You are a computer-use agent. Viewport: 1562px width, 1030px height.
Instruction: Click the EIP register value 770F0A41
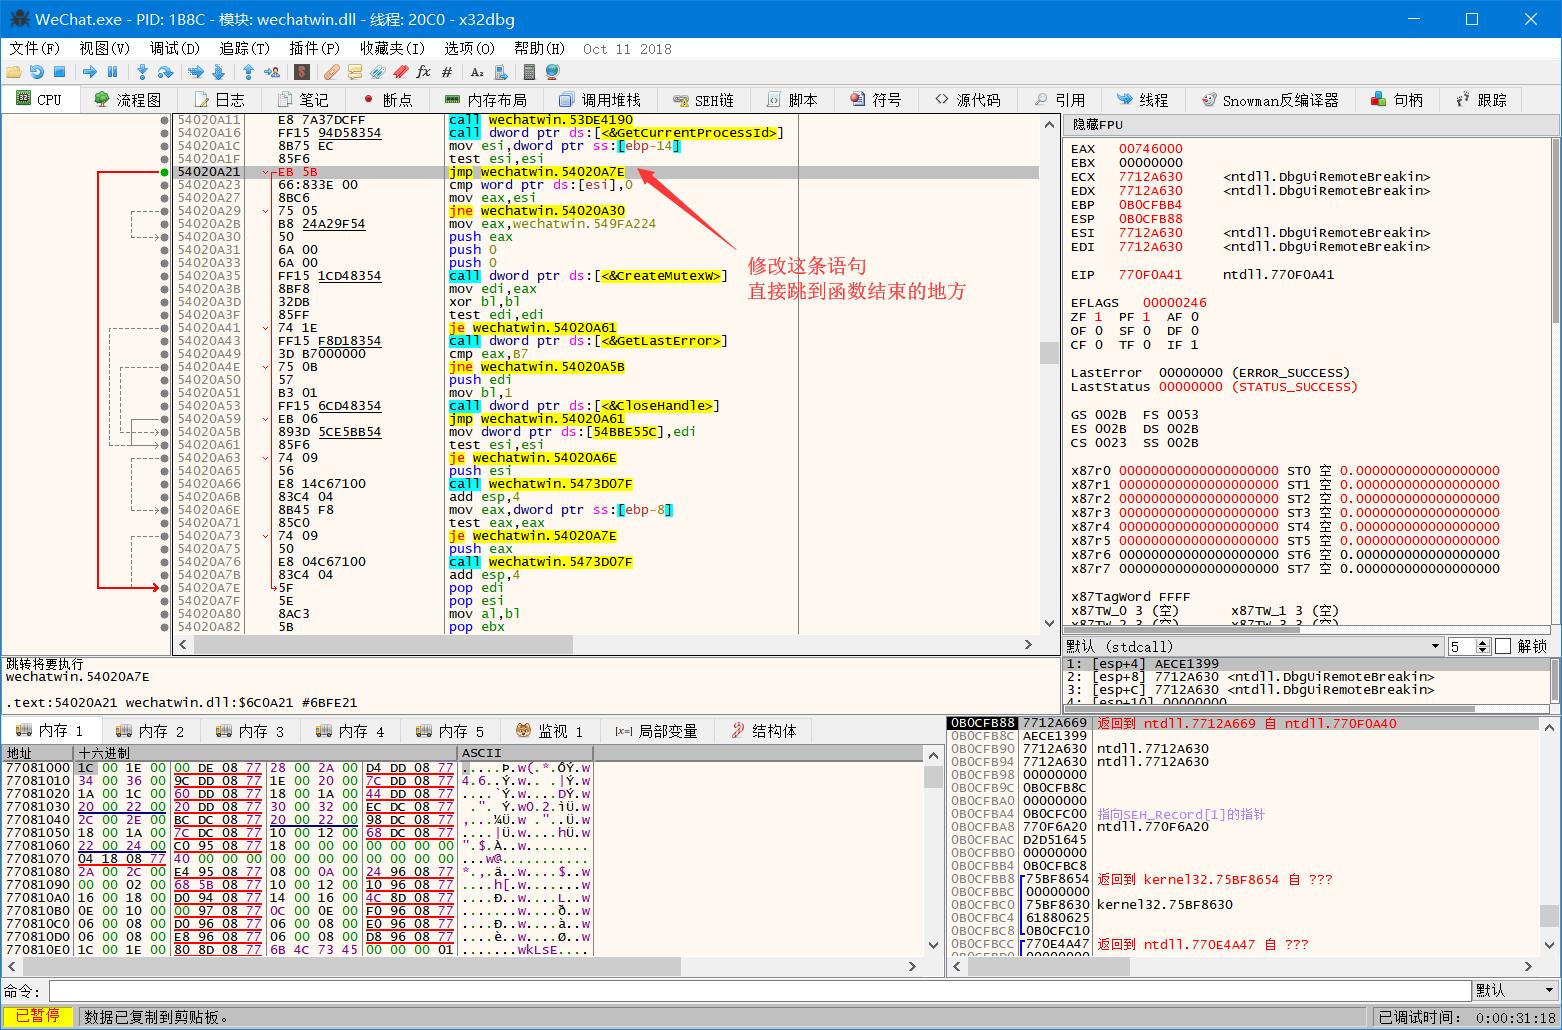[x=1150, y=275]
